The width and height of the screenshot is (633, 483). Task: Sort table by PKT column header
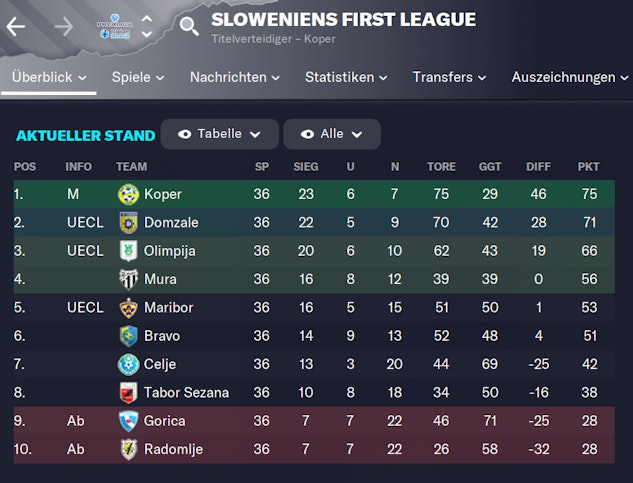(x=588, y=166)
